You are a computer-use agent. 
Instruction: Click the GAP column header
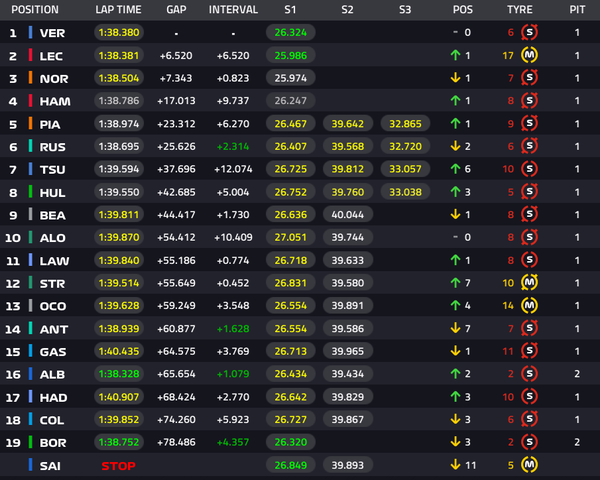176,10
